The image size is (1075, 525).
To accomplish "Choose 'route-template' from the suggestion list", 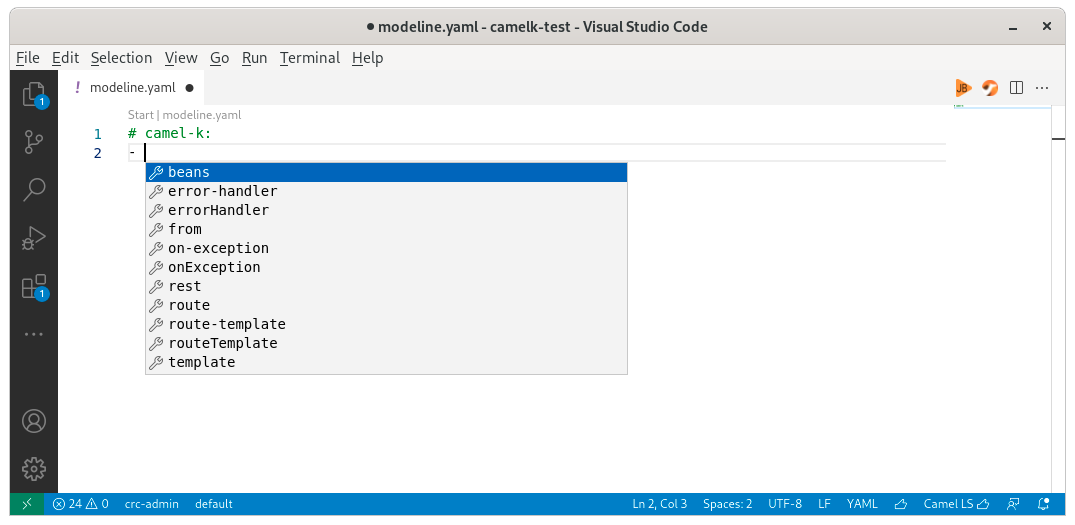I will pos(227,324).
